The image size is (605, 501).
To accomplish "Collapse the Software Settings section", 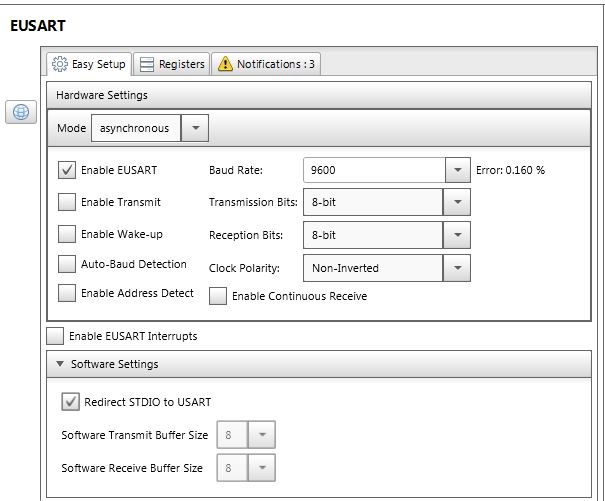I will 61,364.
